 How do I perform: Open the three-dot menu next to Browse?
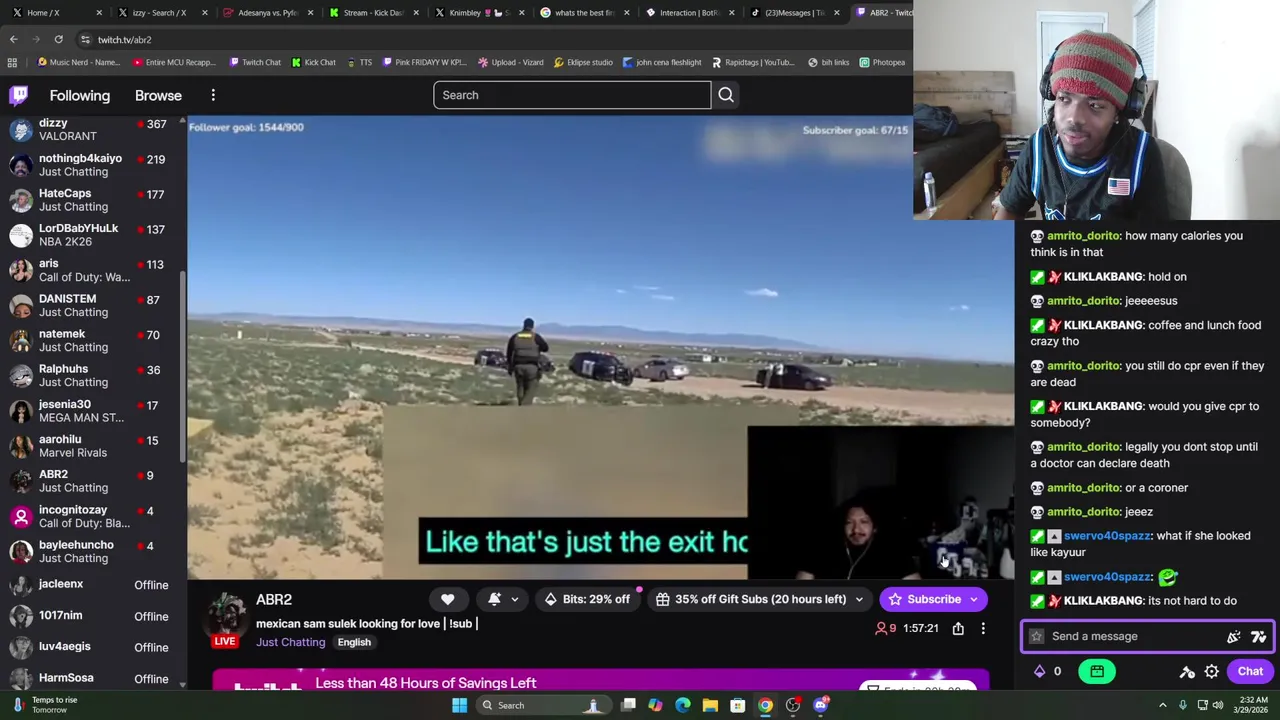[x=213, y=95]
